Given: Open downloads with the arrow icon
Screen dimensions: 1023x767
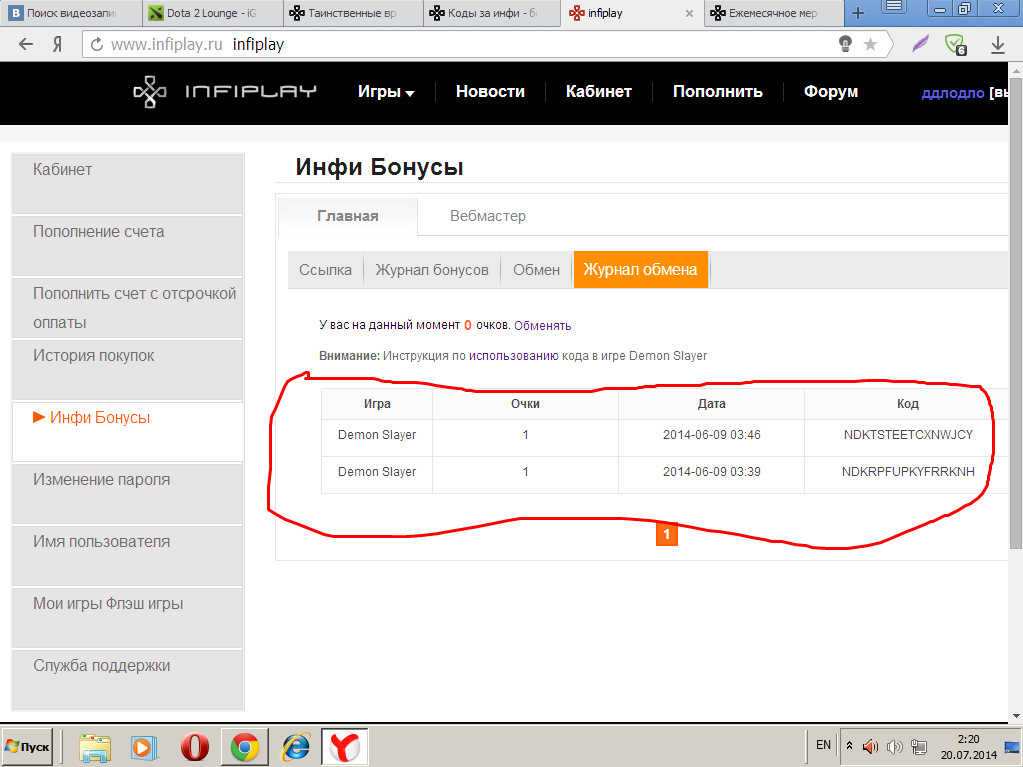Looking at the screenshot, I should coord(998,44).
